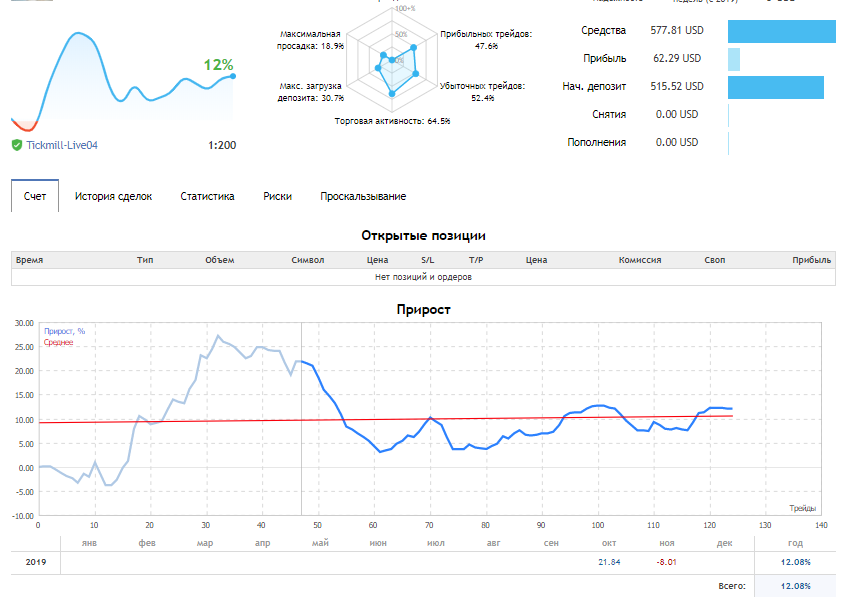The height and width of the screenshot is (603, 850).
Task: Click the 515.52 USD value
Action: [x=677, y=86]
